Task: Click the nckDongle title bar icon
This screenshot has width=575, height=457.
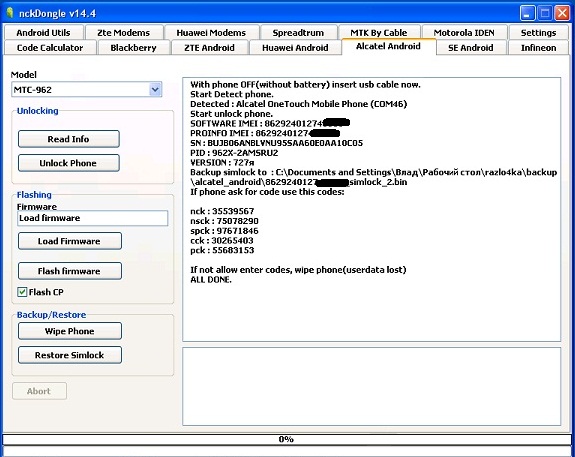Action: 10,13
